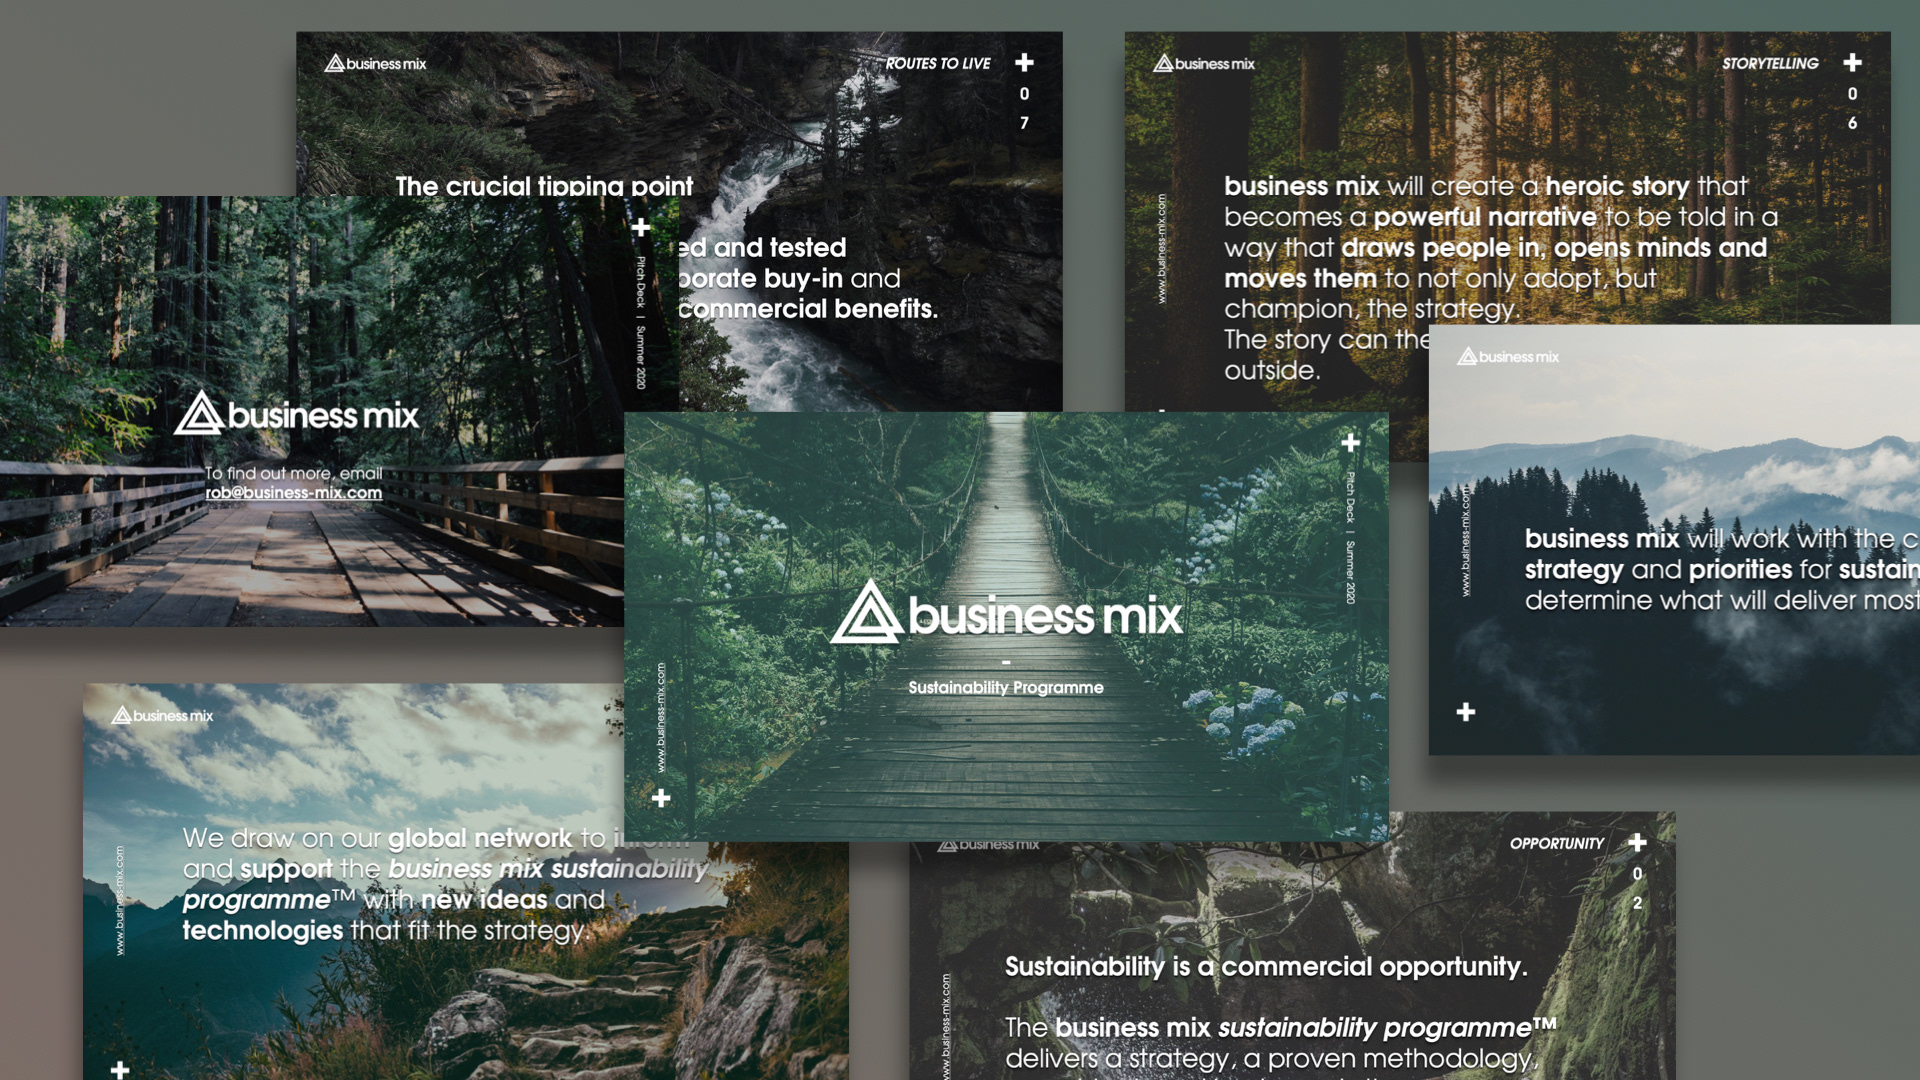Click 'commercial benefits.' text on waterfall slide
The width and height of the screenshot is (1920, 1080).
pyautogui.click(x=808, y=309)
